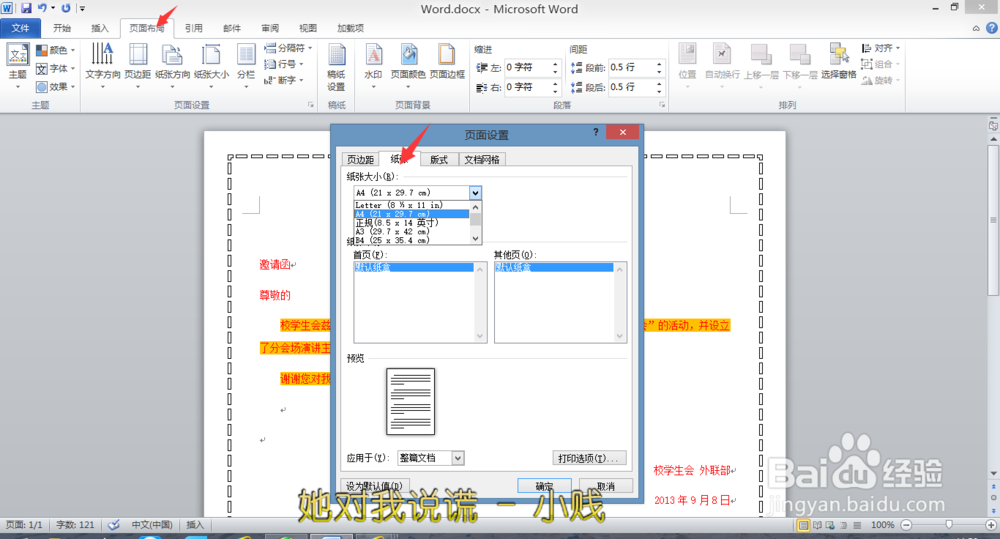This screenshot has height=539, width=1000.
Task: Click the 组合 group objects button
Action: [880, 64]
